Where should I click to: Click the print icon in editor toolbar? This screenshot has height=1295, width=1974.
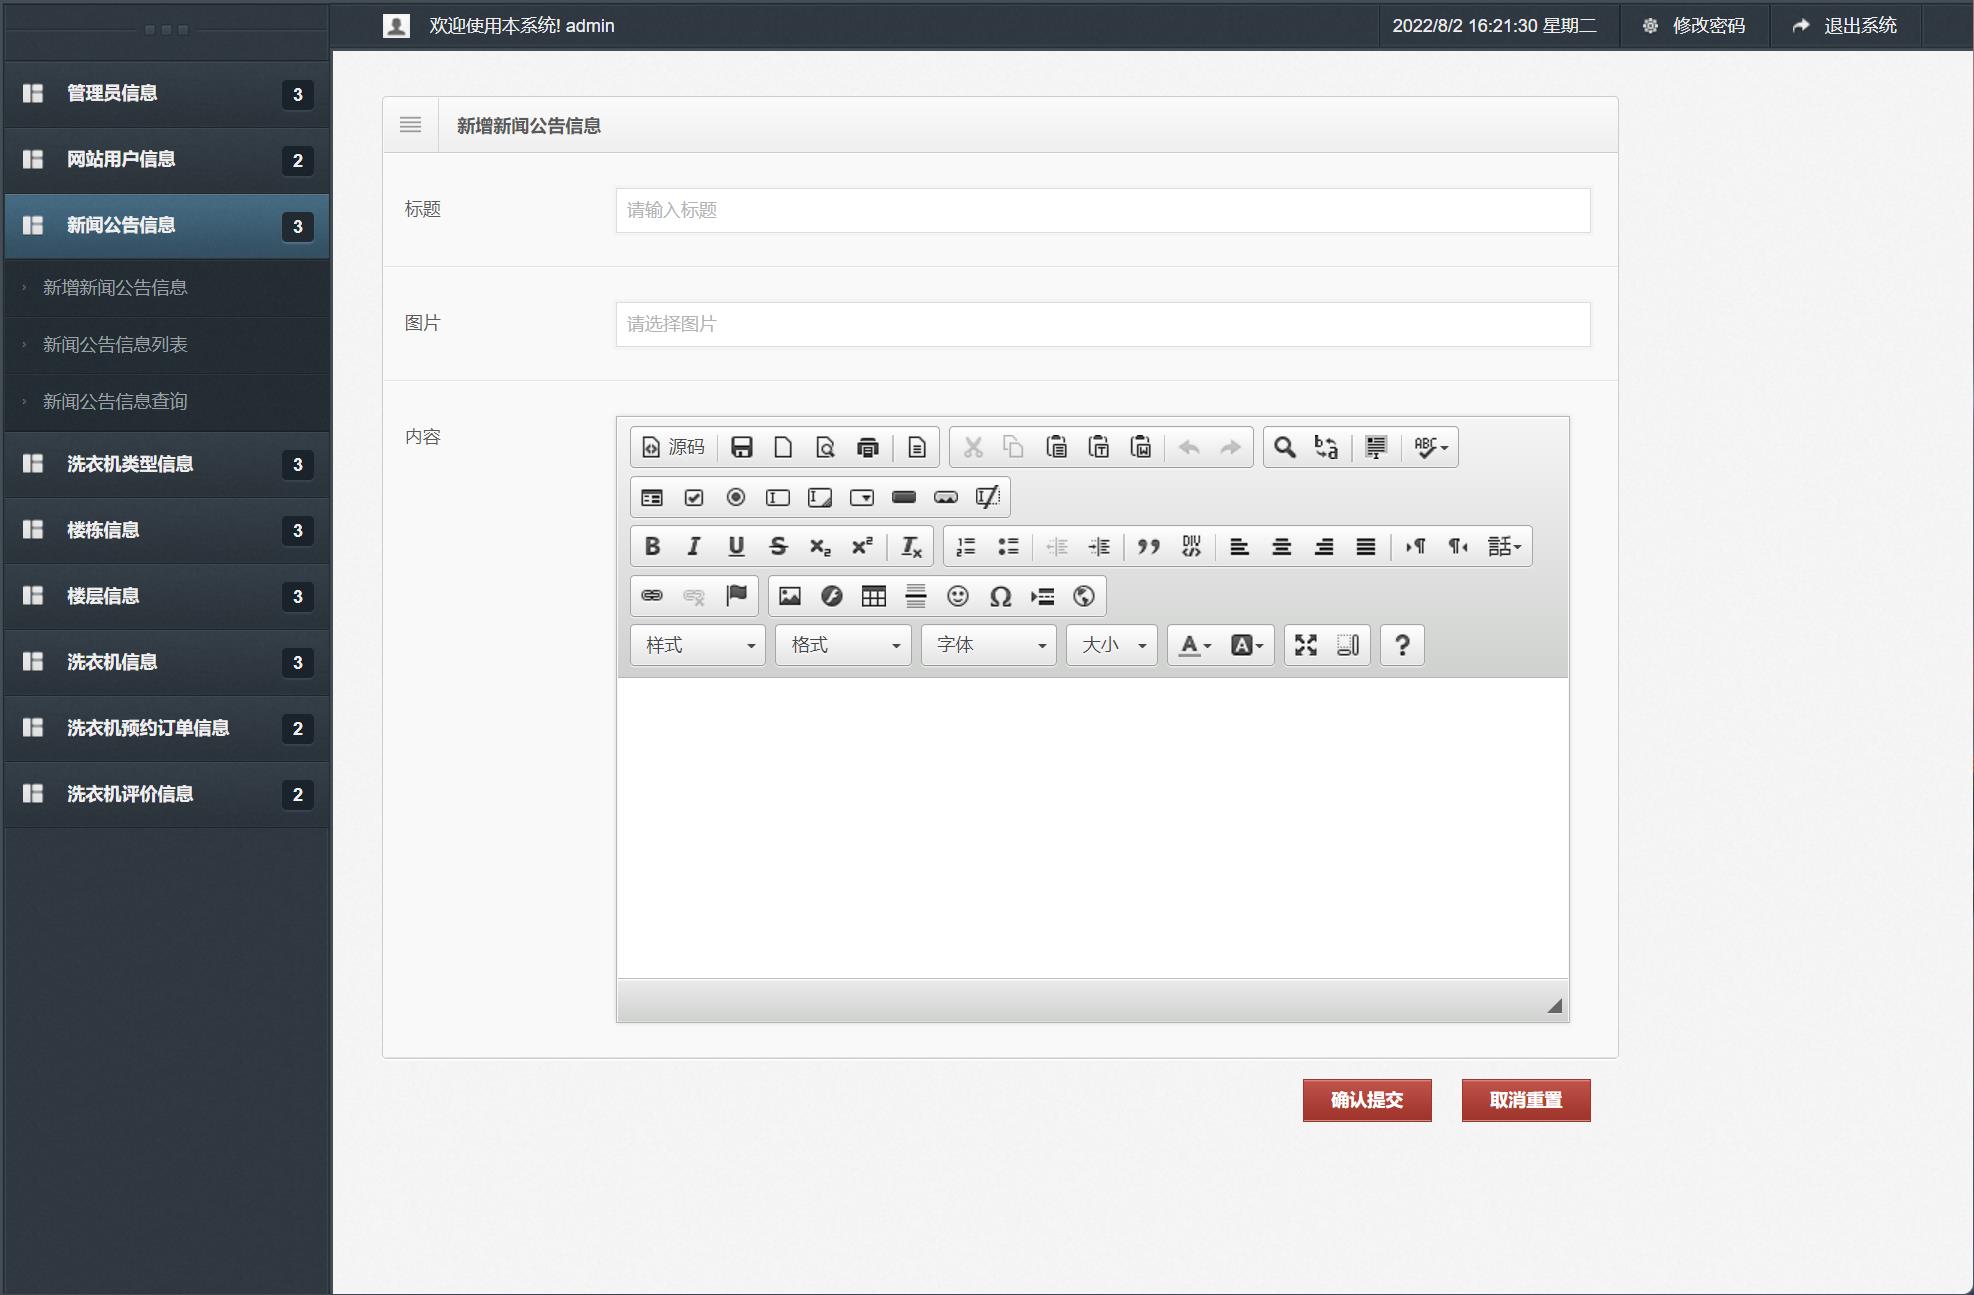click(x=867, y=447)
